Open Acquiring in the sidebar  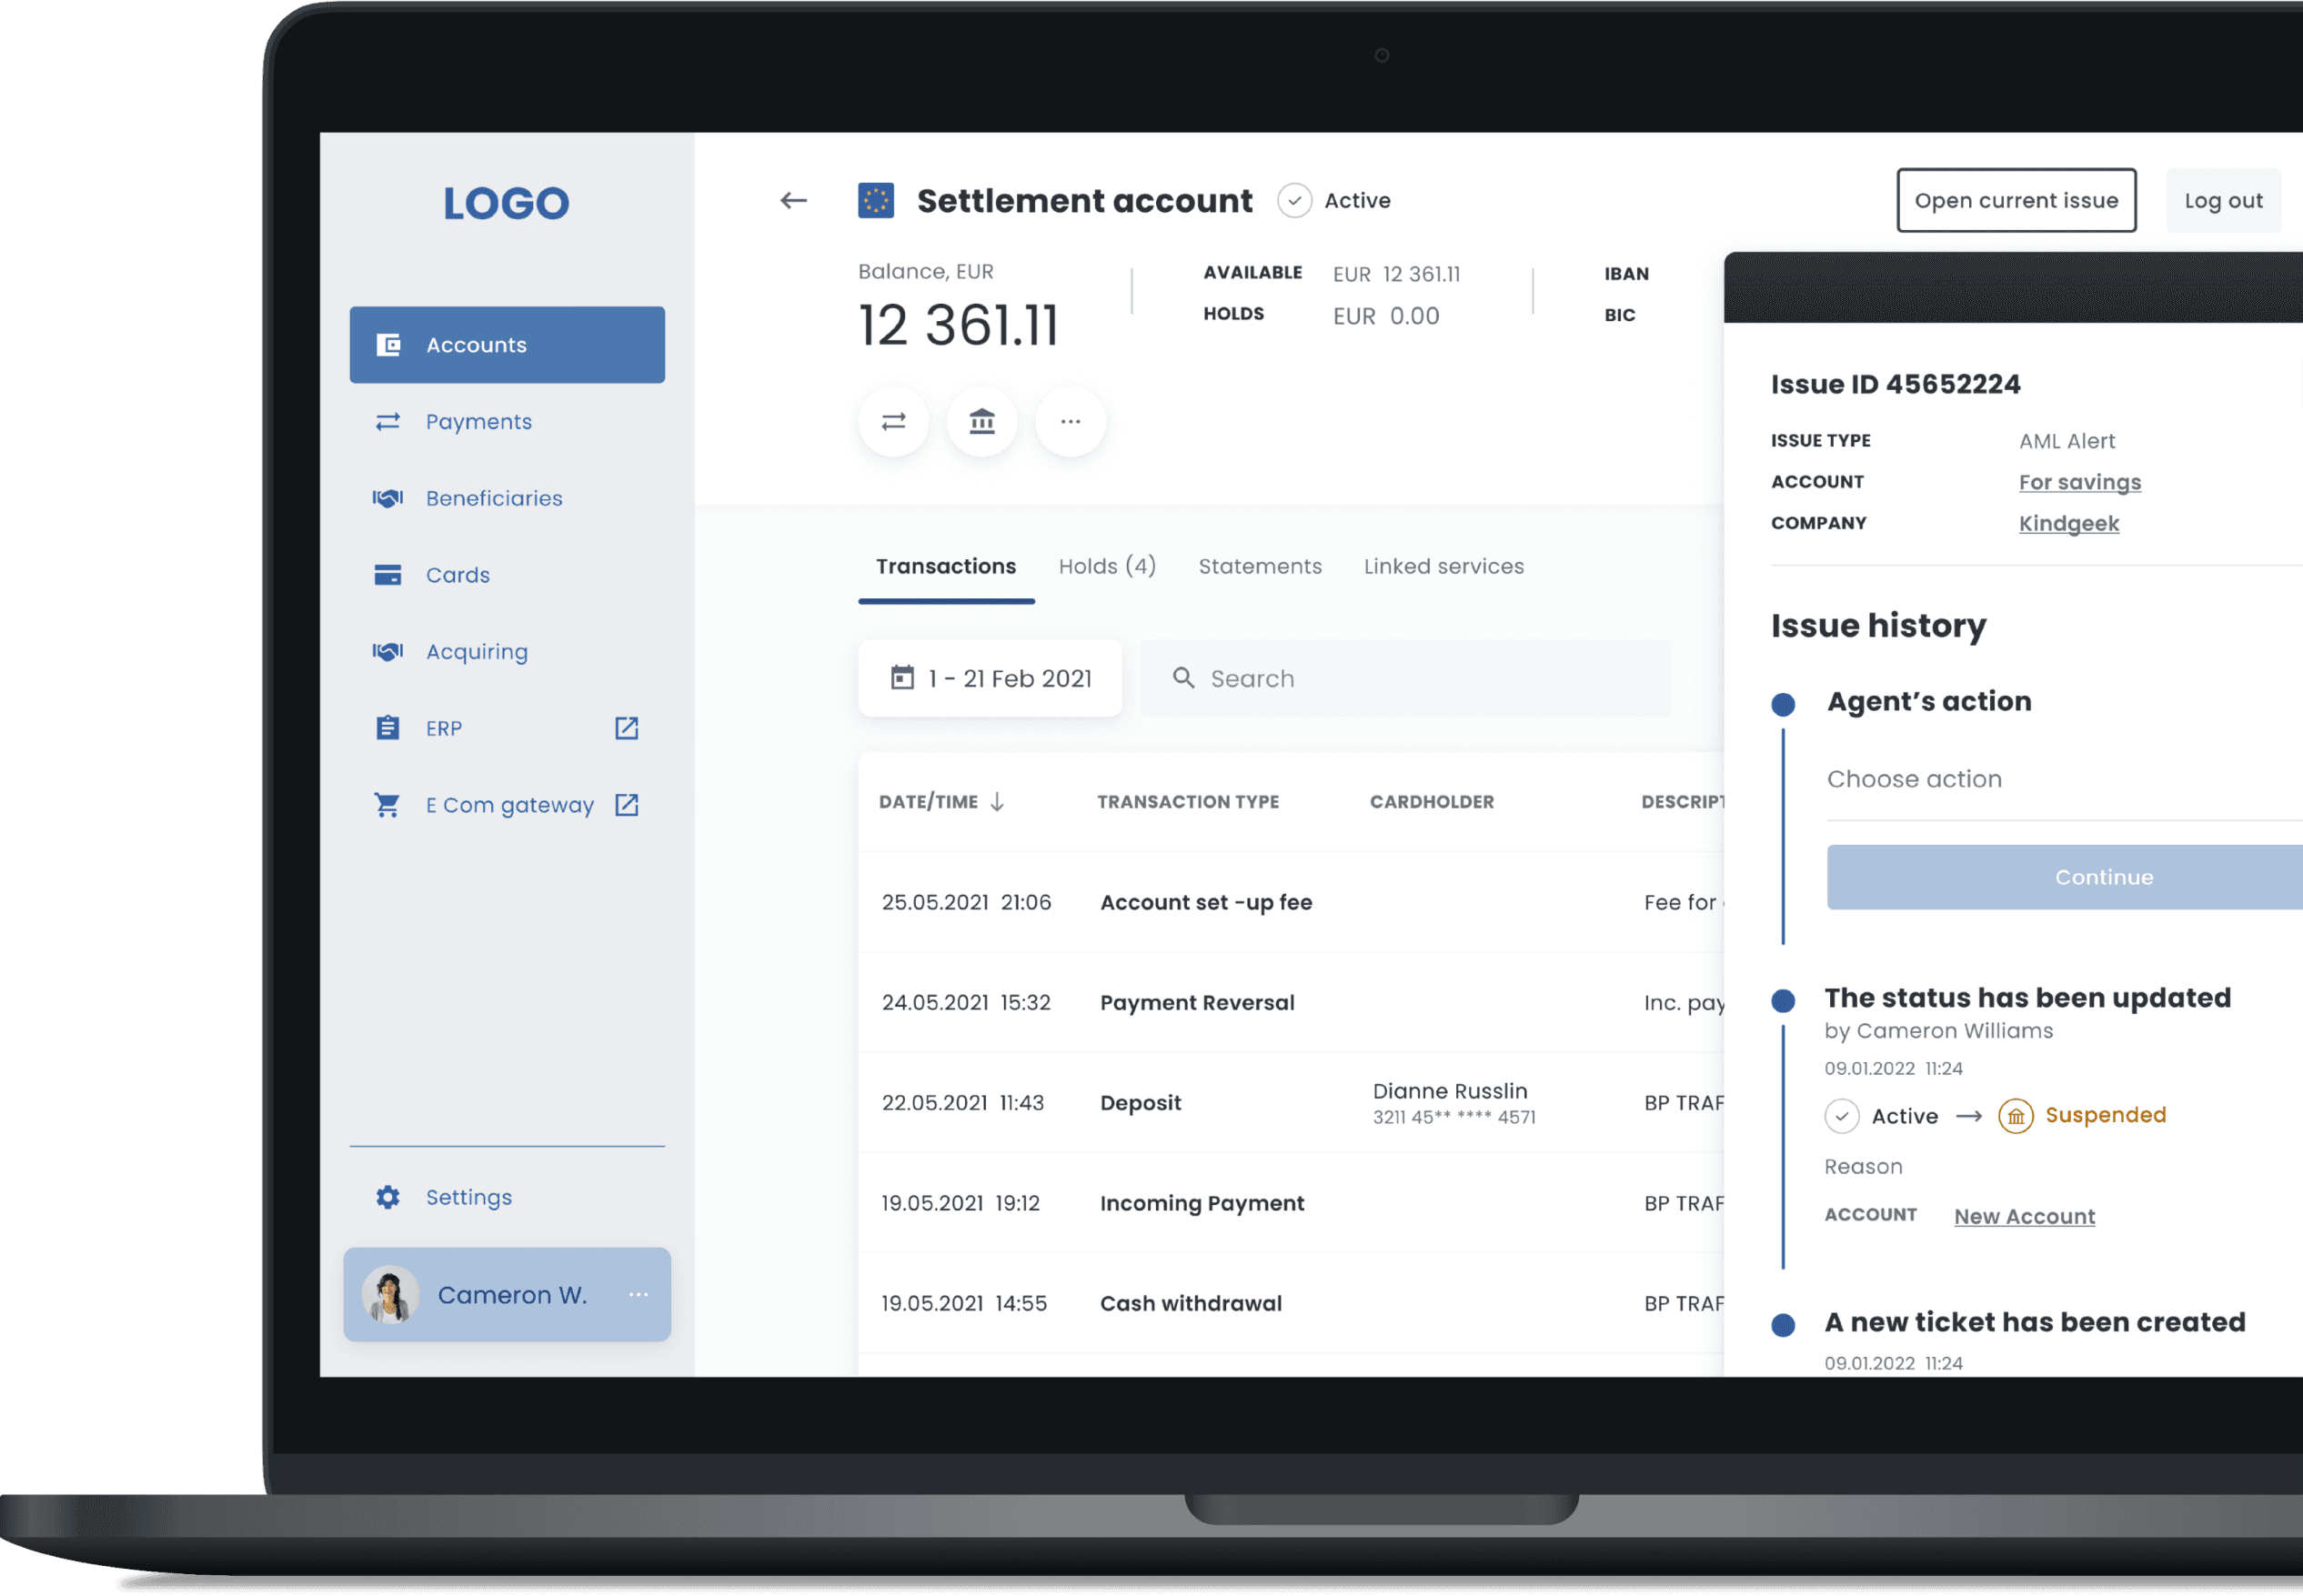pos(507,652)
